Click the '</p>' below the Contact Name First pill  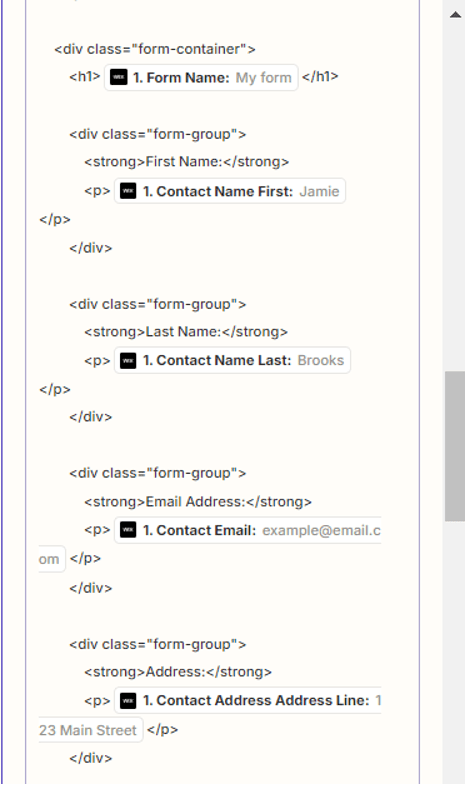(55, 219)
